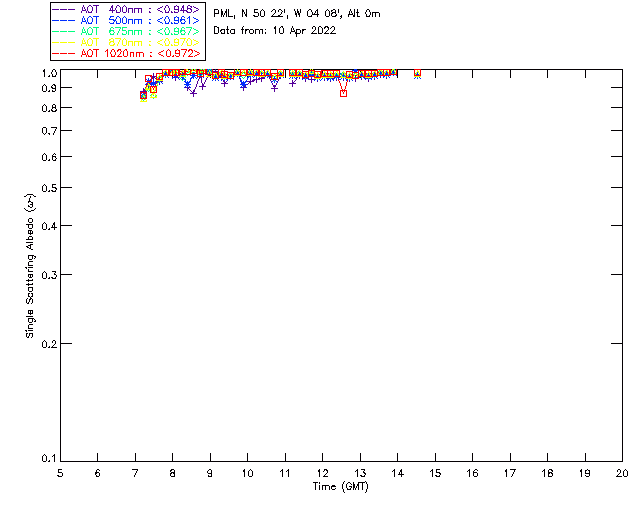The width and height of the screenshot is (640, 512).
Task: Click the x-axis tick label 17
Action: point(510,473)
